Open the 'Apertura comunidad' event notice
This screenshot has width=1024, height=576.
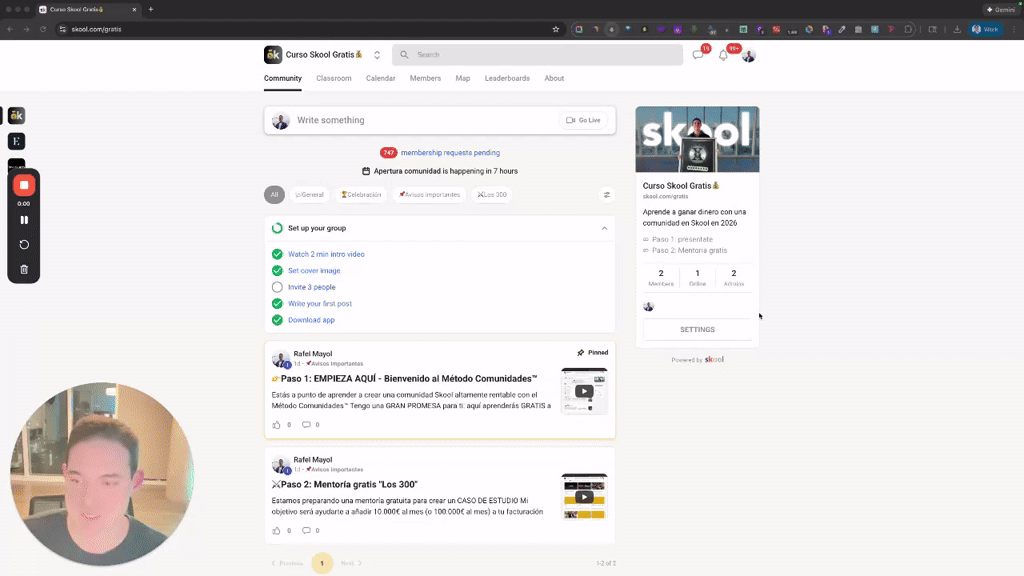(440, 171)
